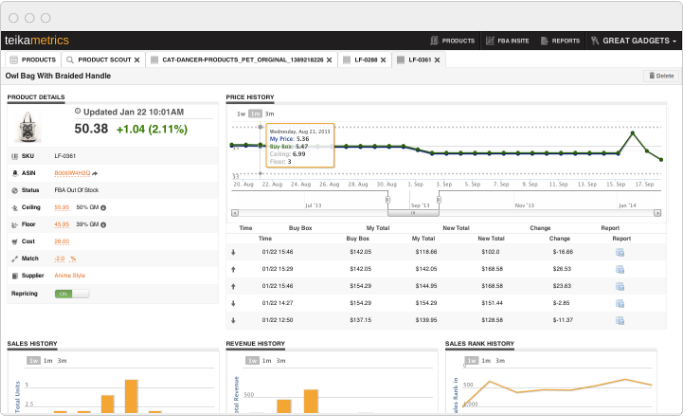
Task: Click the owl bag product thumbnail
Action: point(32,128)
